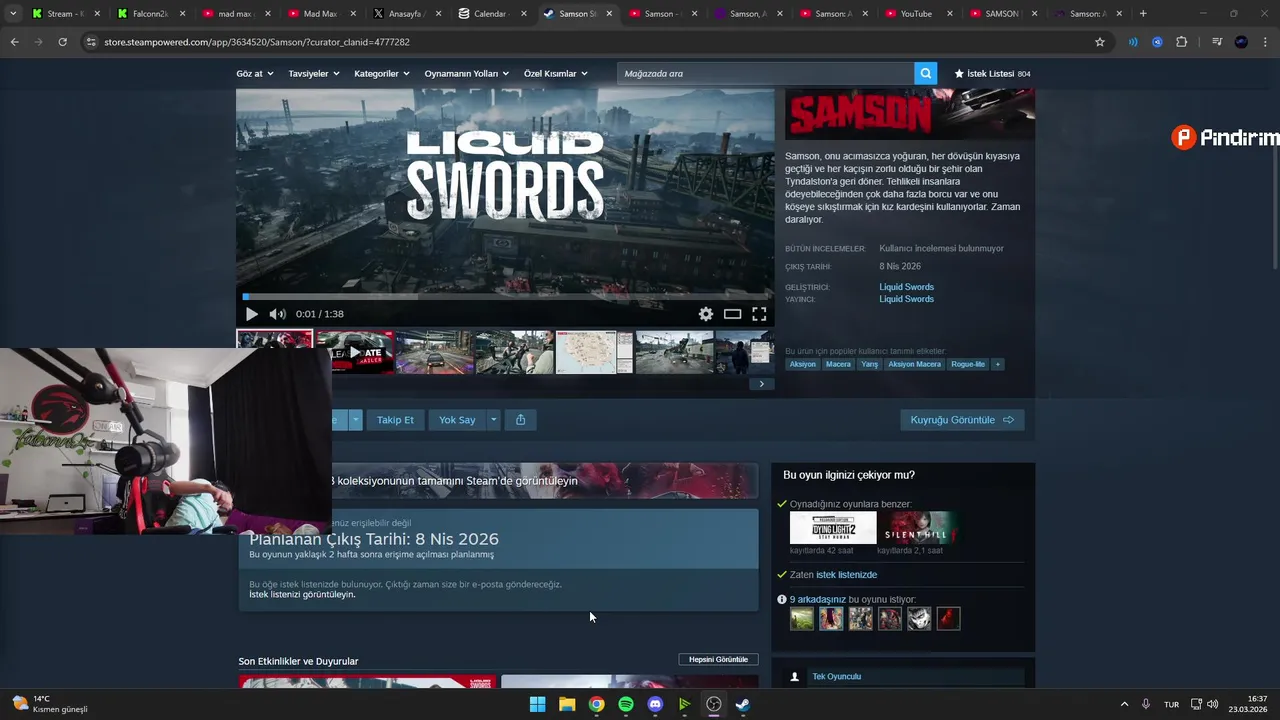The width and height of the screenshot is (1280, 720).
Task: Open Liquid Swords developer link
Action: [906, 287]
